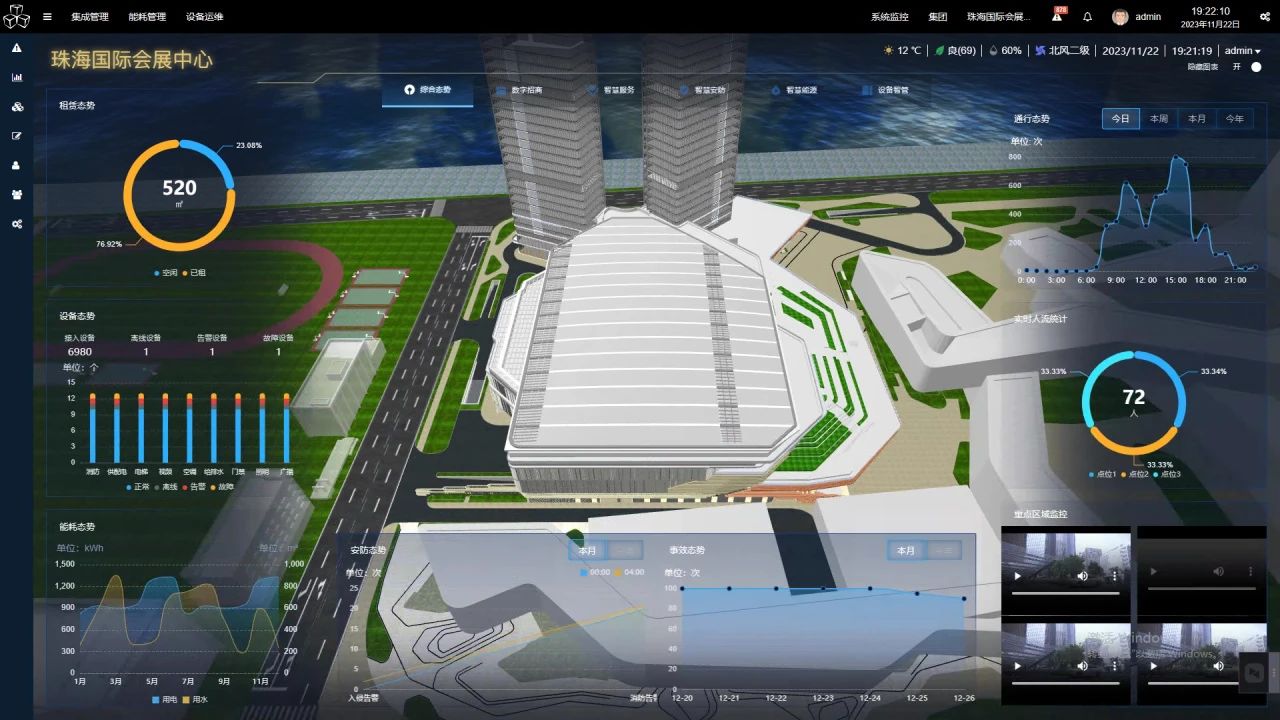Open the 能耗管理 menu
Viewport: 1280px width, 720px height.
(147, 17)
